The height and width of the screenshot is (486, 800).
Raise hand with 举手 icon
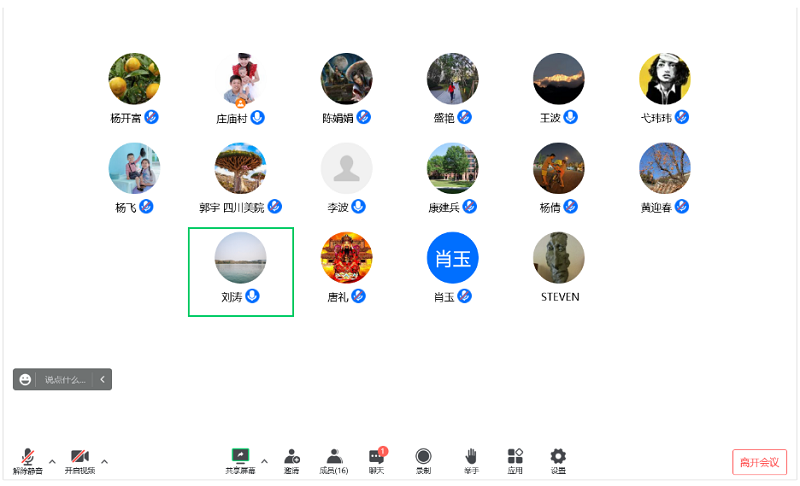pyautogui.click(x=470, y=458)
